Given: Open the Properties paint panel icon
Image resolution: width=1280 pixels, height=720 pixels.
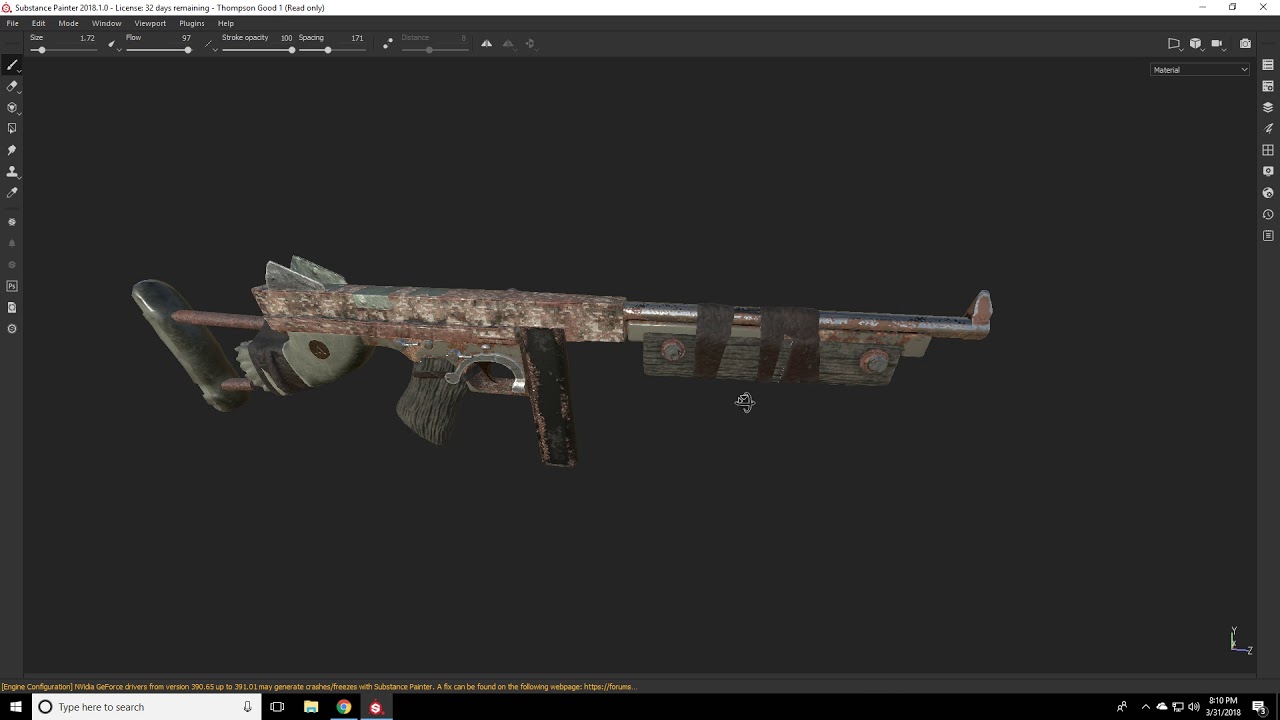Looking at the screenshot, I should (1268, 128).
